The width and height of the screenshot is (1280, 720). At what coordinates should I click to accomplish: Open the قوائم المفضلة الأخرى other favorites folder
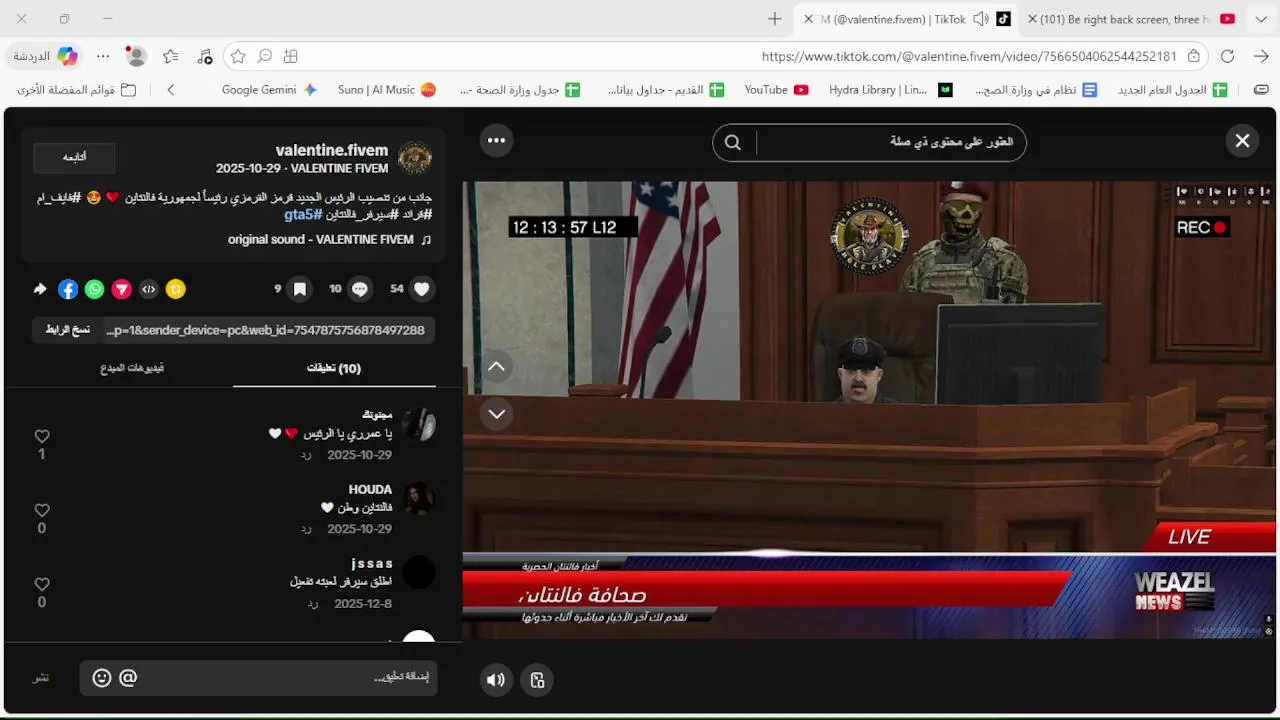coord(77,90)
